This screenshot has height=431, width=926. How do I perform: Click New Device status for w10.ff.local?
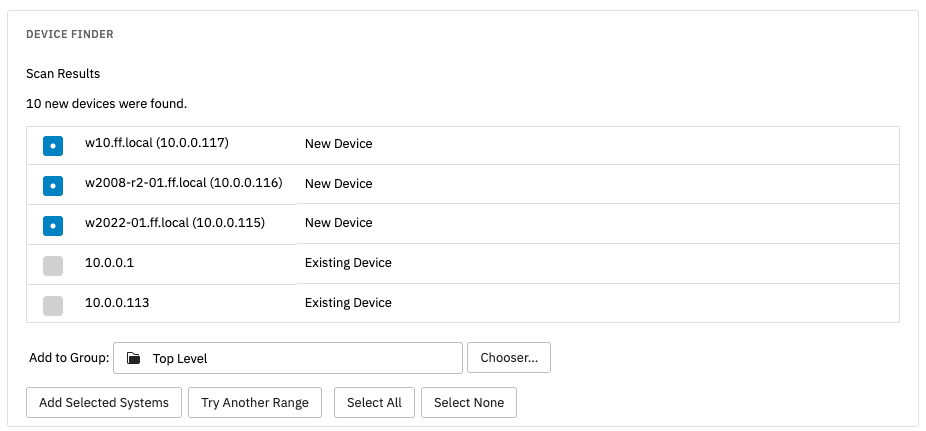(338, 144)
